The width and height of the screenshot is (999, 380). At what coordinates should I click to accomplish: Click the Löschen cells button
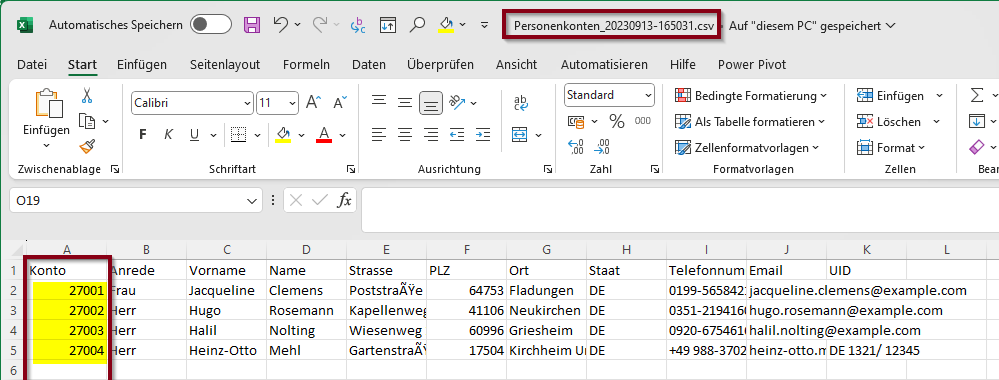pos(889,121)
